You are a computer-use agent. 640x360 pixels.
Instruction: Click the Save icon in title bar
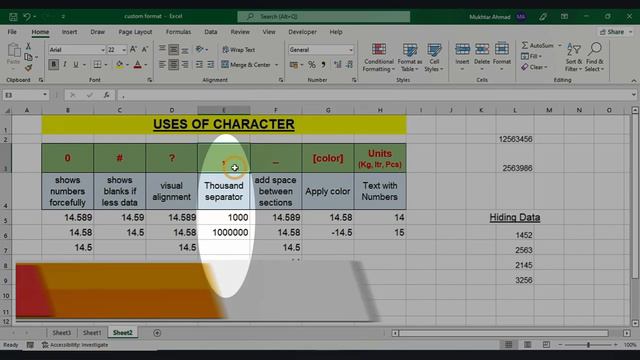point(13,17)
